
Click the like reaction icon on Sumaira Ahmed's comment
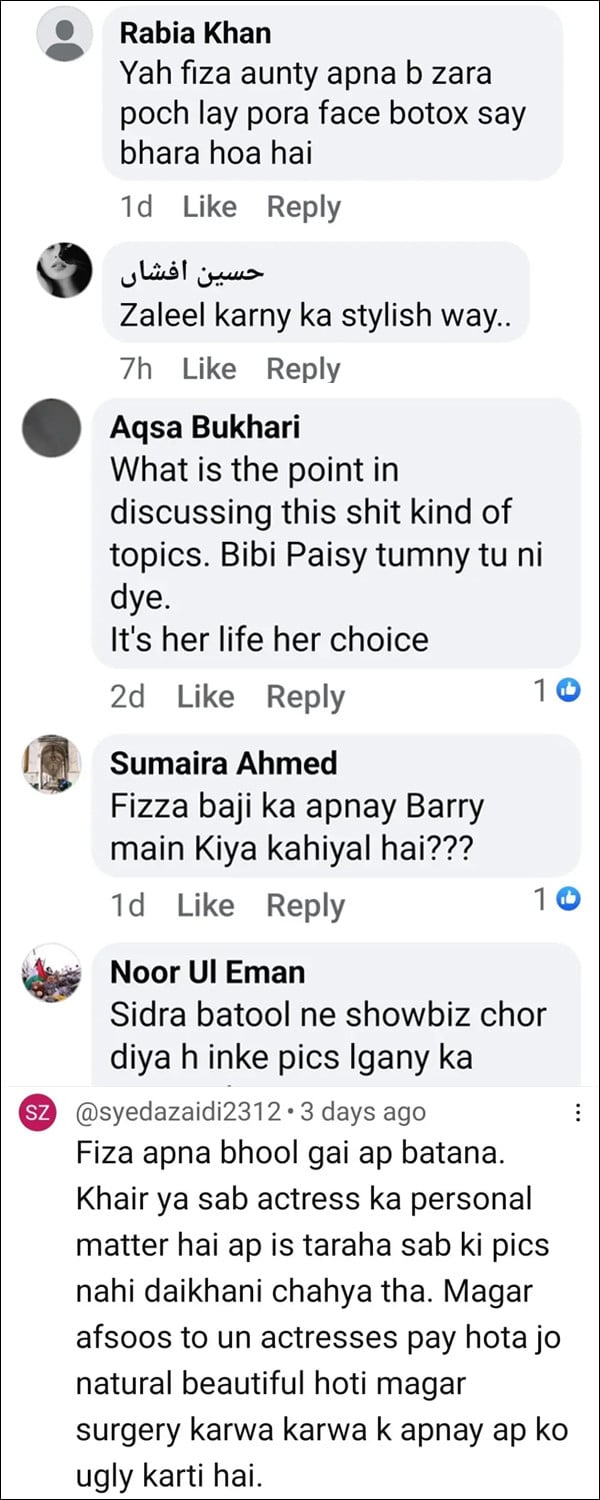(x=569, y=899)
